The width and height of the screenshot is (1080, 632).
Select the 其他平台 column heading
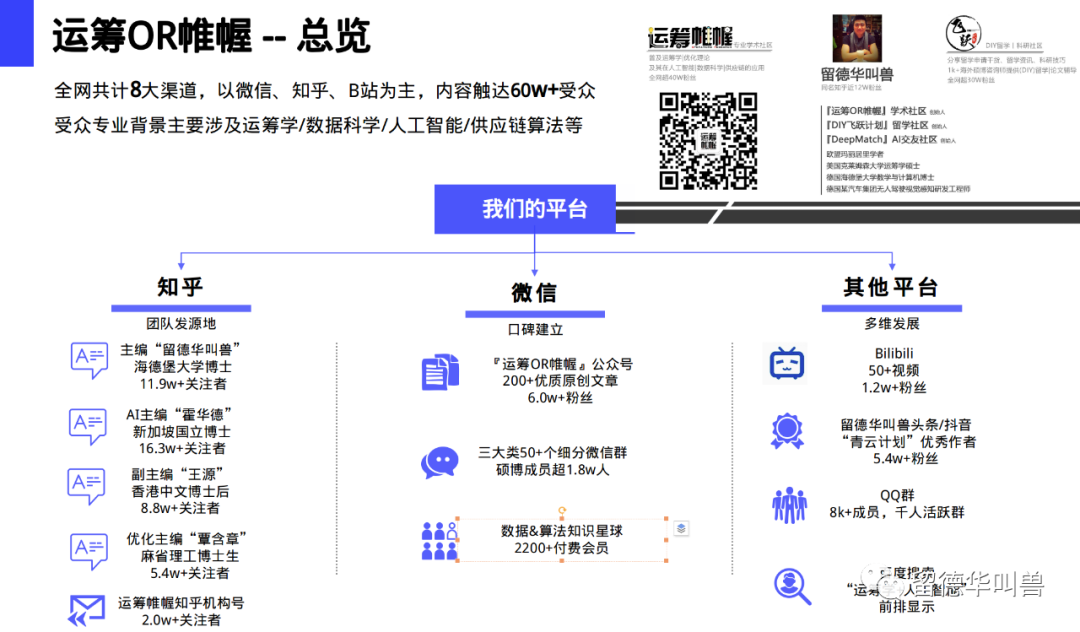891,286
